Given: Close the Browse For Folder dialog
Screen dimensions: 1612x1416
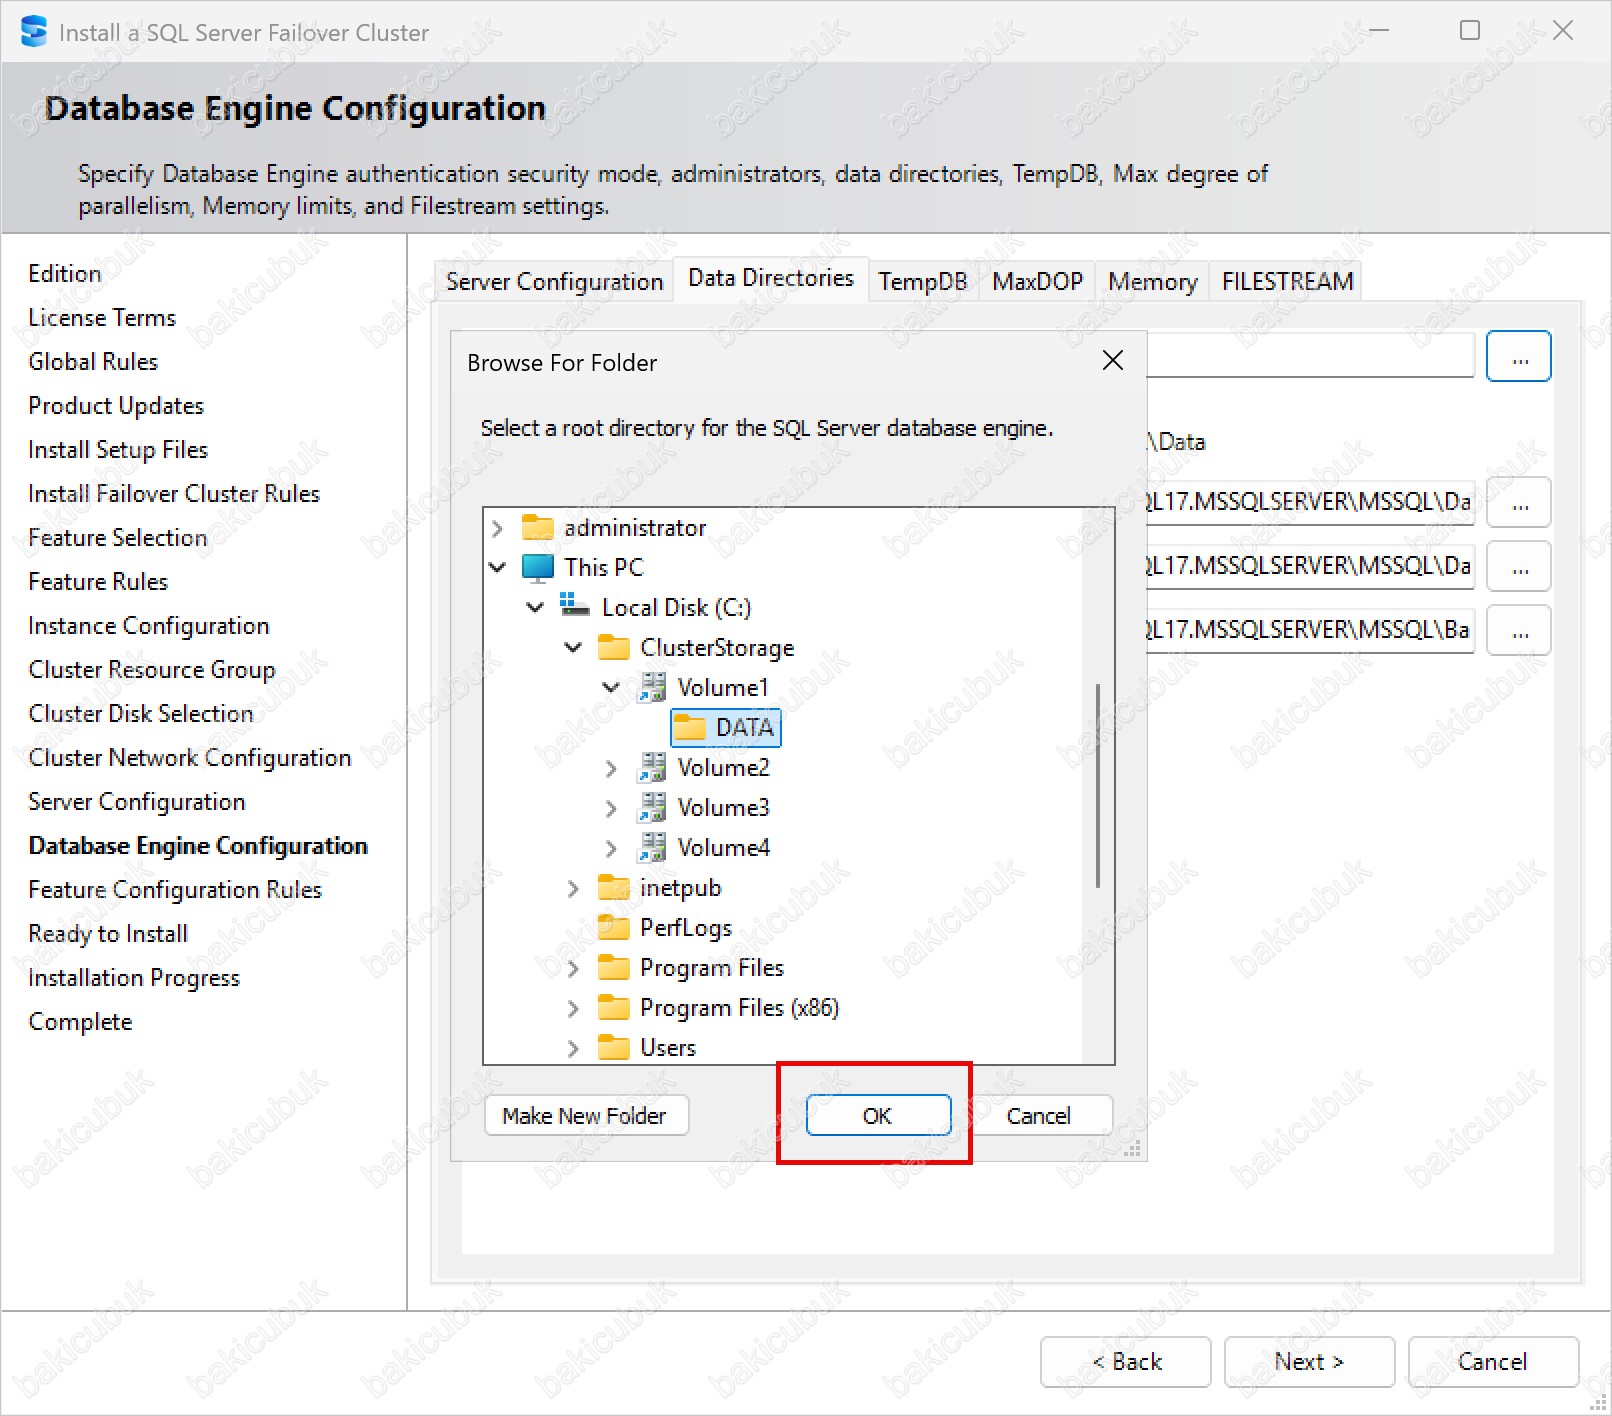Looking at the screenshot, I should (x=1112, y=361).
